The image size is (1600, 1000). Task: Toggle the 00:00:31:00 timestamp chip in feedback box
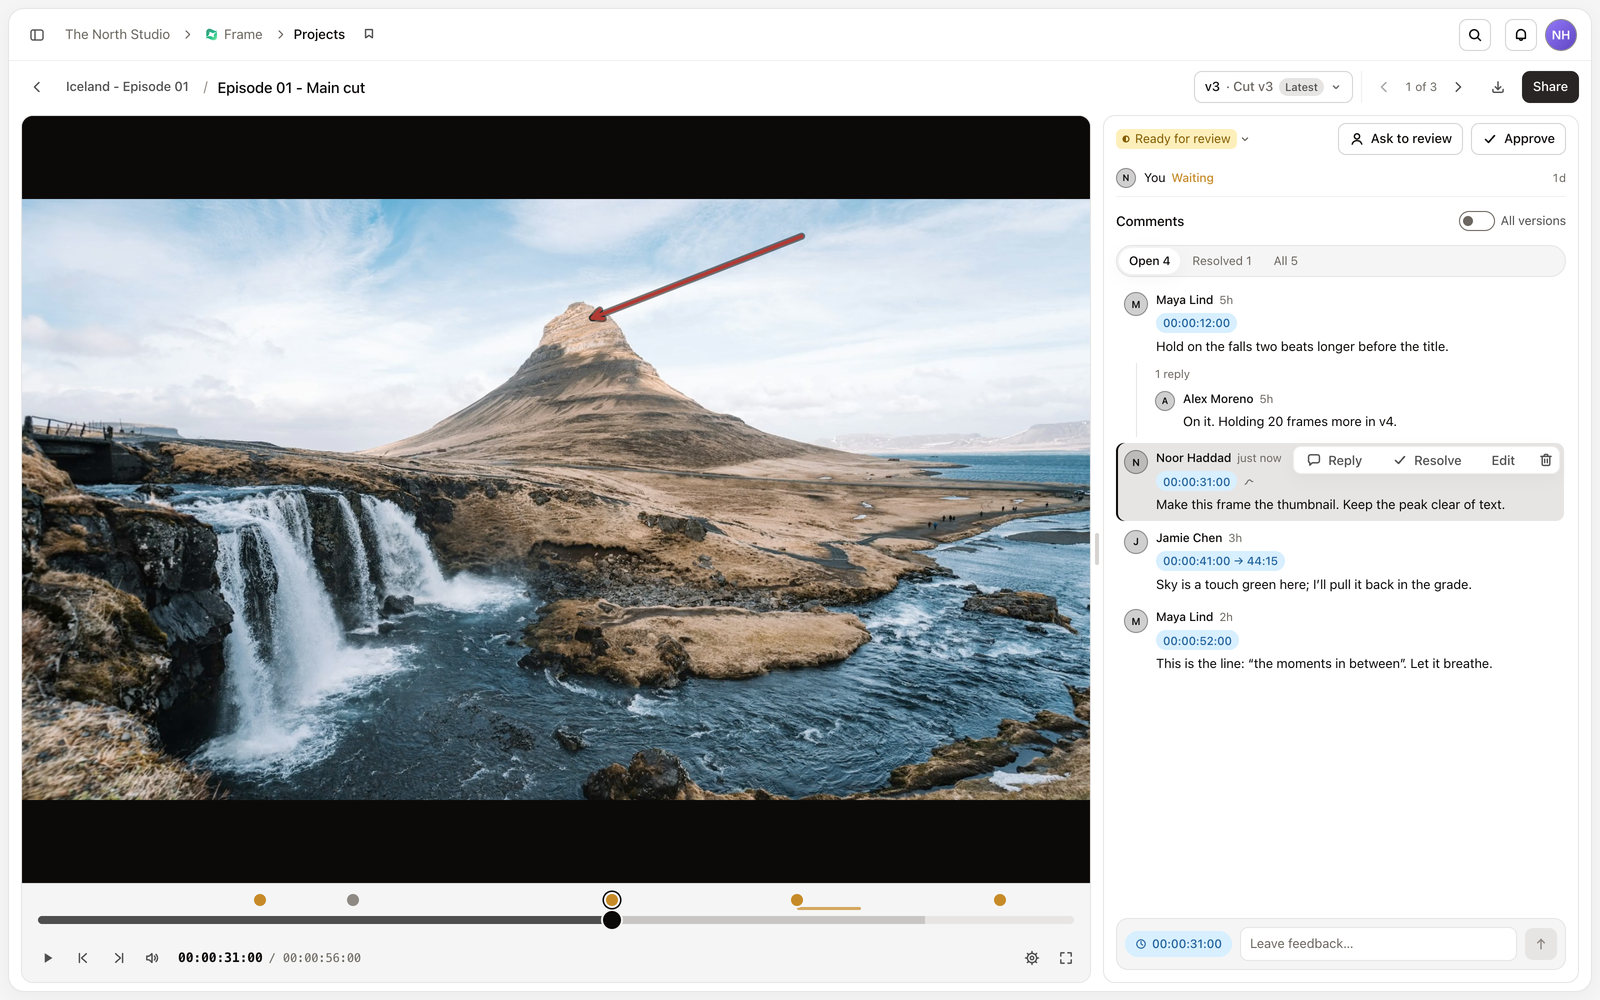point(1178,944)
